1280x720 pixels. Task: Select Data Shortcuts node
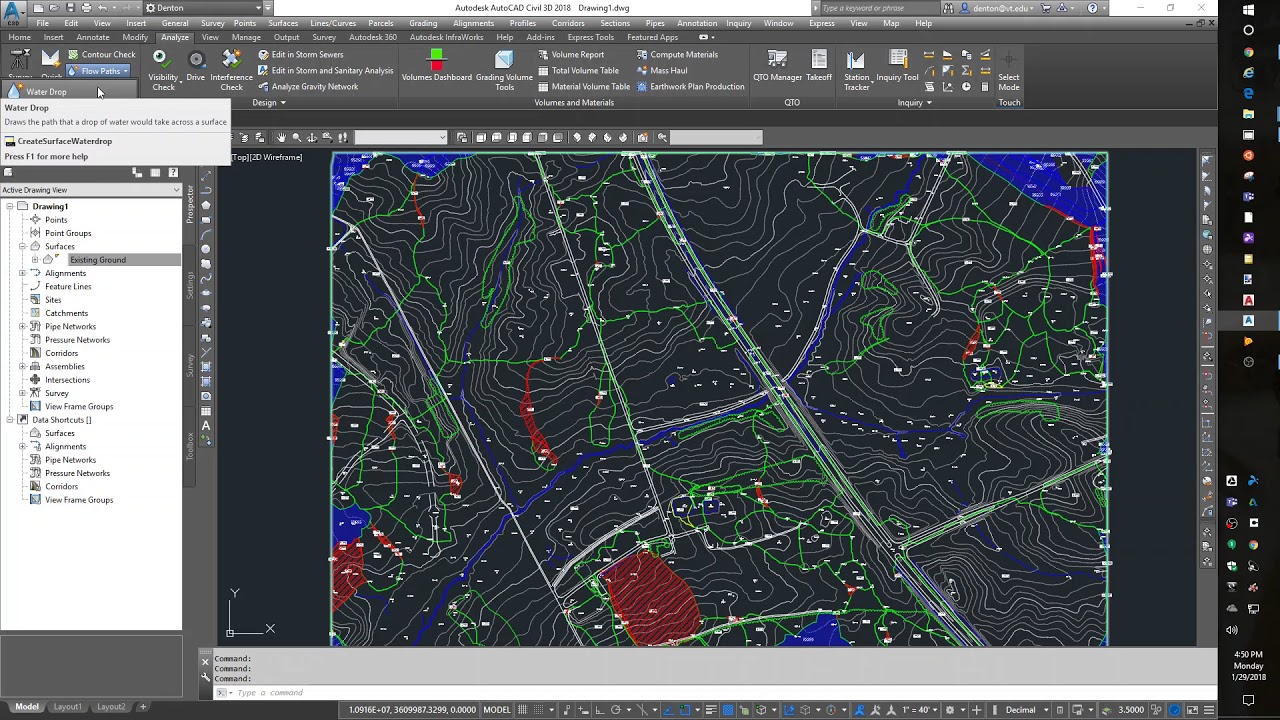point(61,420)
